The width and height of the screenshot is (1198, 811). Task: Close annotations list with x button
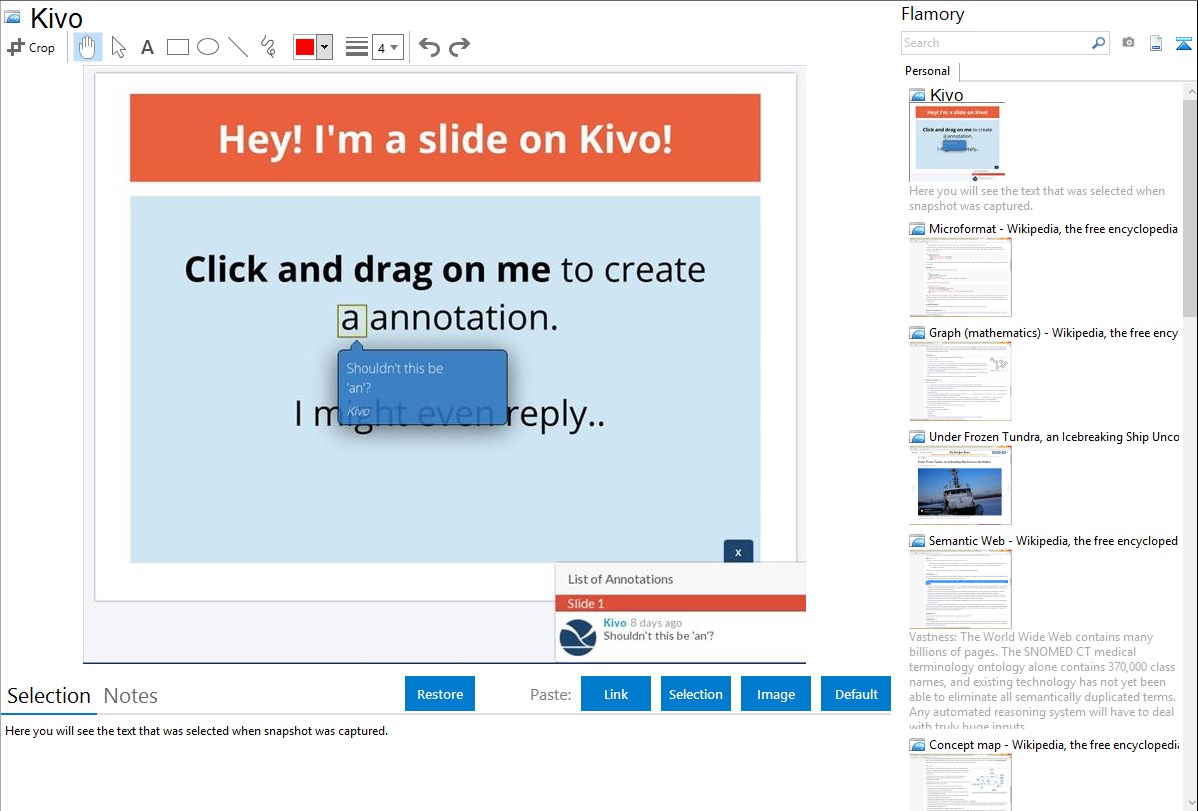pyautogui.click(x=738, y=552)
